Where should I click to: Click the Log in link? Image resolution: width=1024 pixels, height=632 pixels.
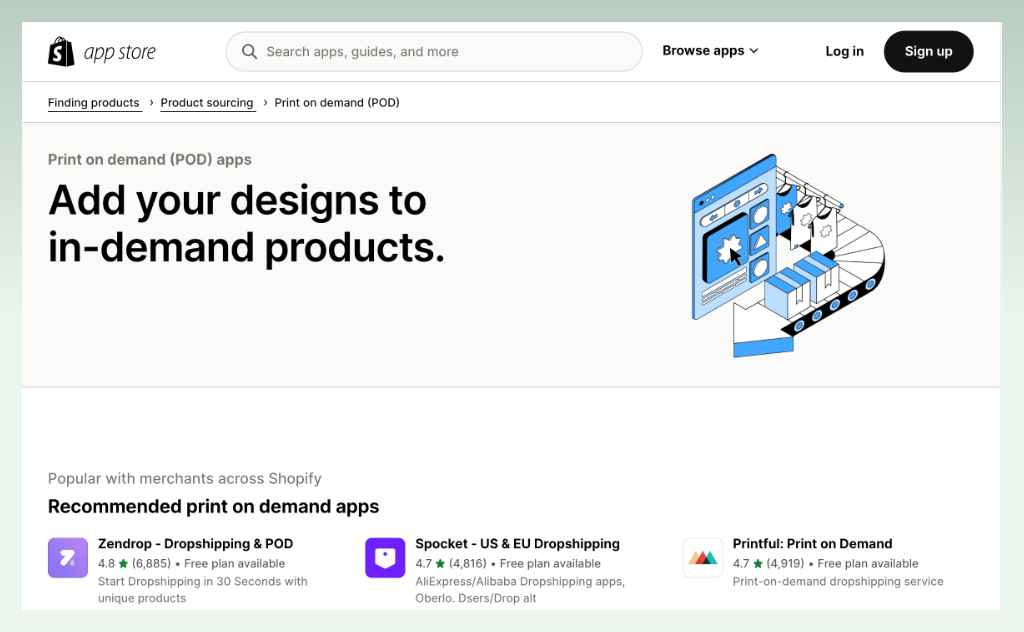click(x=844, y=52)
